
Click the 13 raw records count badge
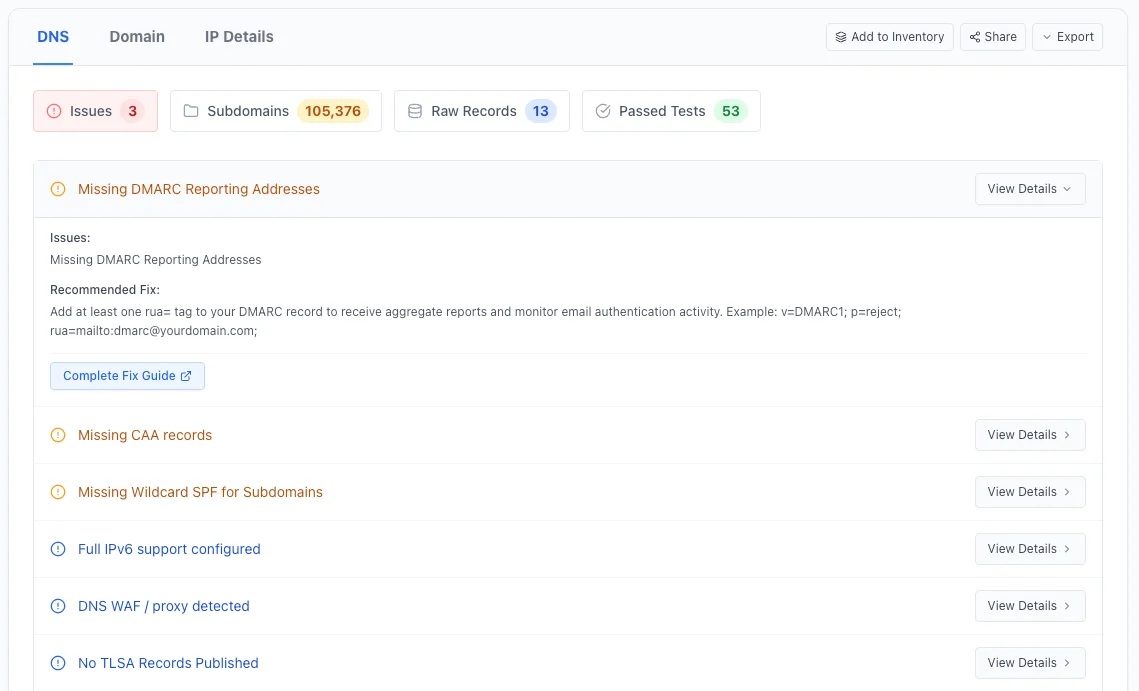pos(540,111)
